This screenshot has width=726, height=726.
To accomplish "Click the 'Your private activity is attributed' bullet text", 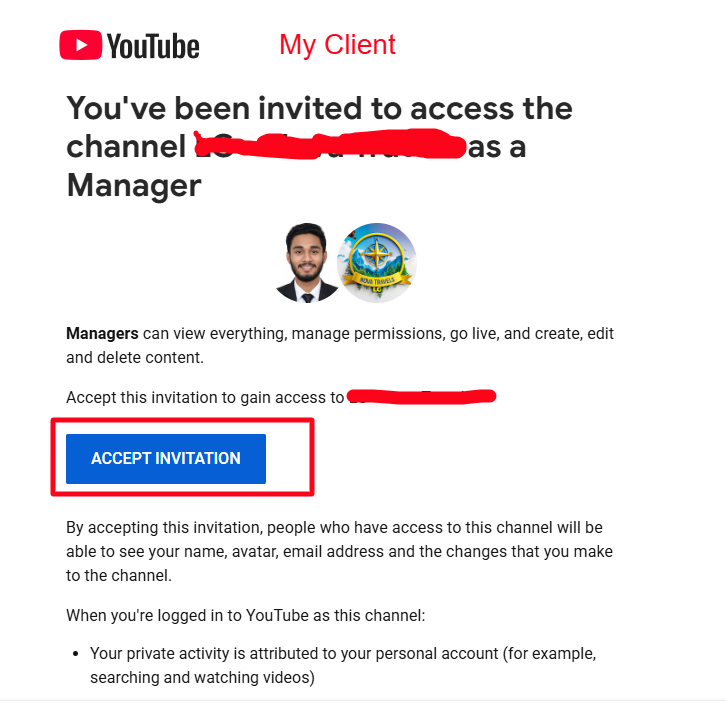I will point(343,653).
